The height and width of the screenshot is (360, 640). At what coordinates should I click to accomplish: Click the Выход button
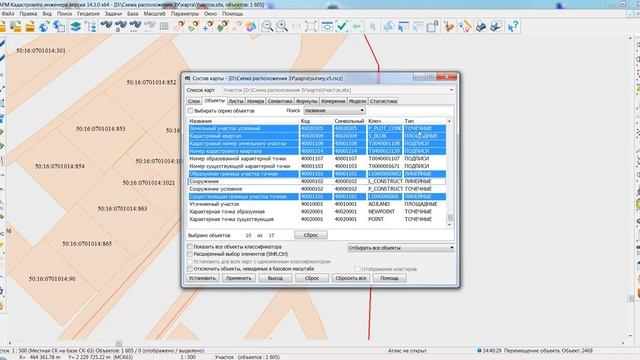tap(275, 278)
